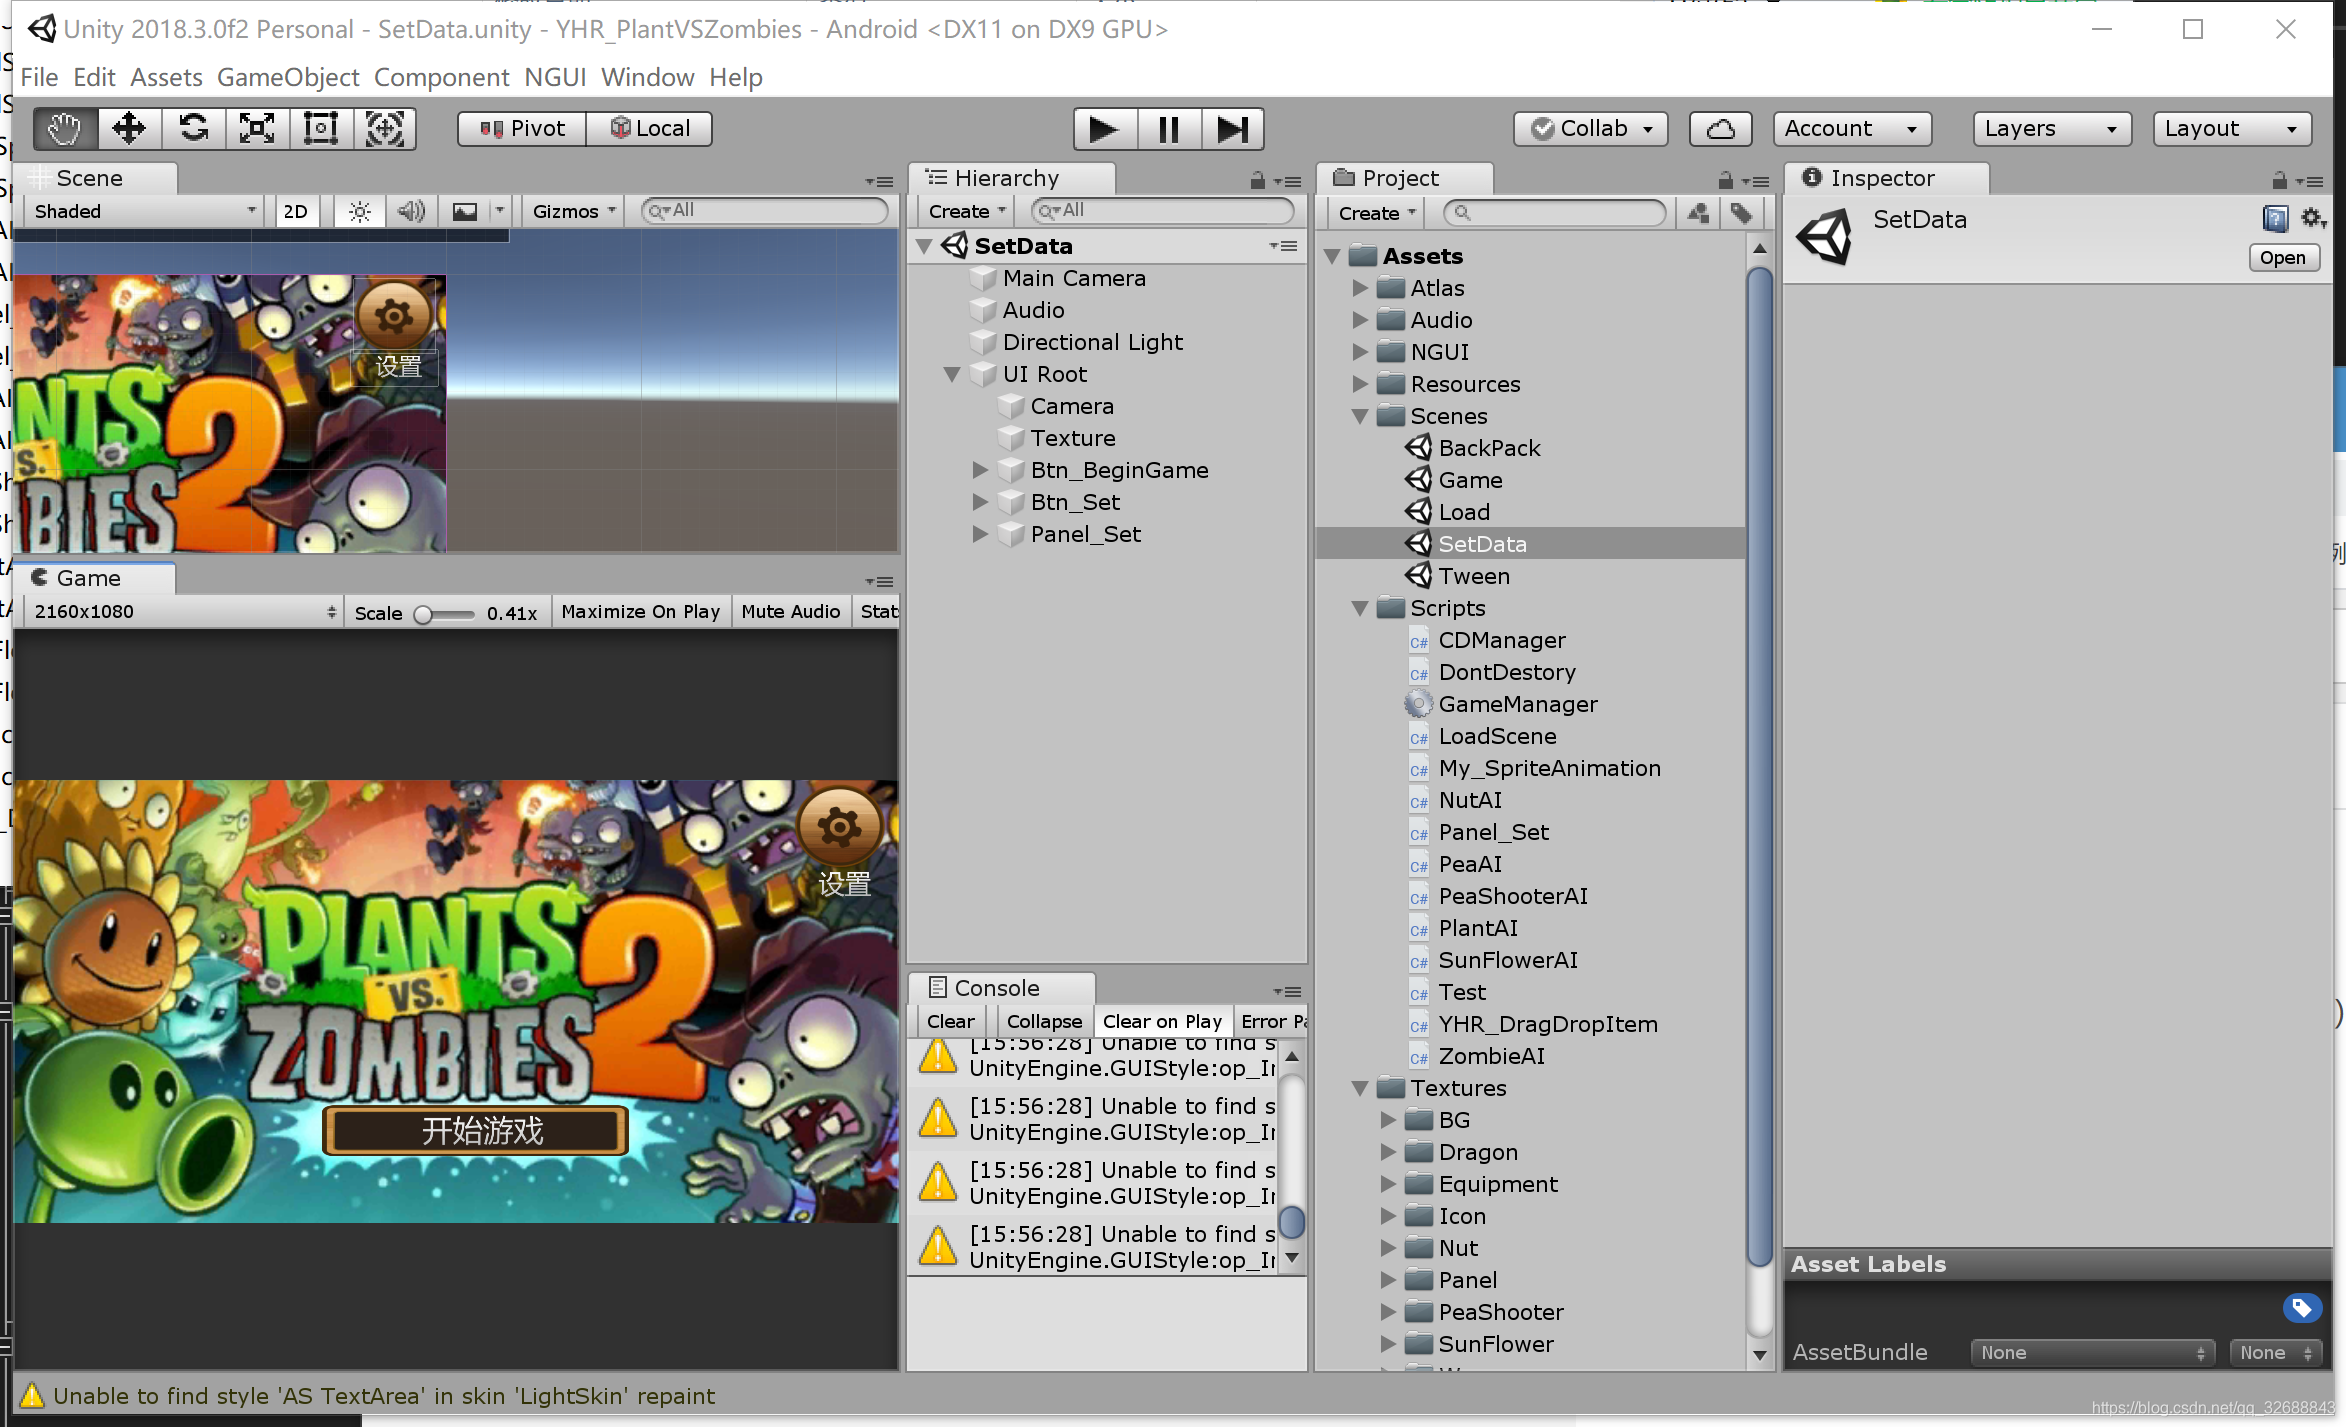Lock the Project panel

(1726, 180)
